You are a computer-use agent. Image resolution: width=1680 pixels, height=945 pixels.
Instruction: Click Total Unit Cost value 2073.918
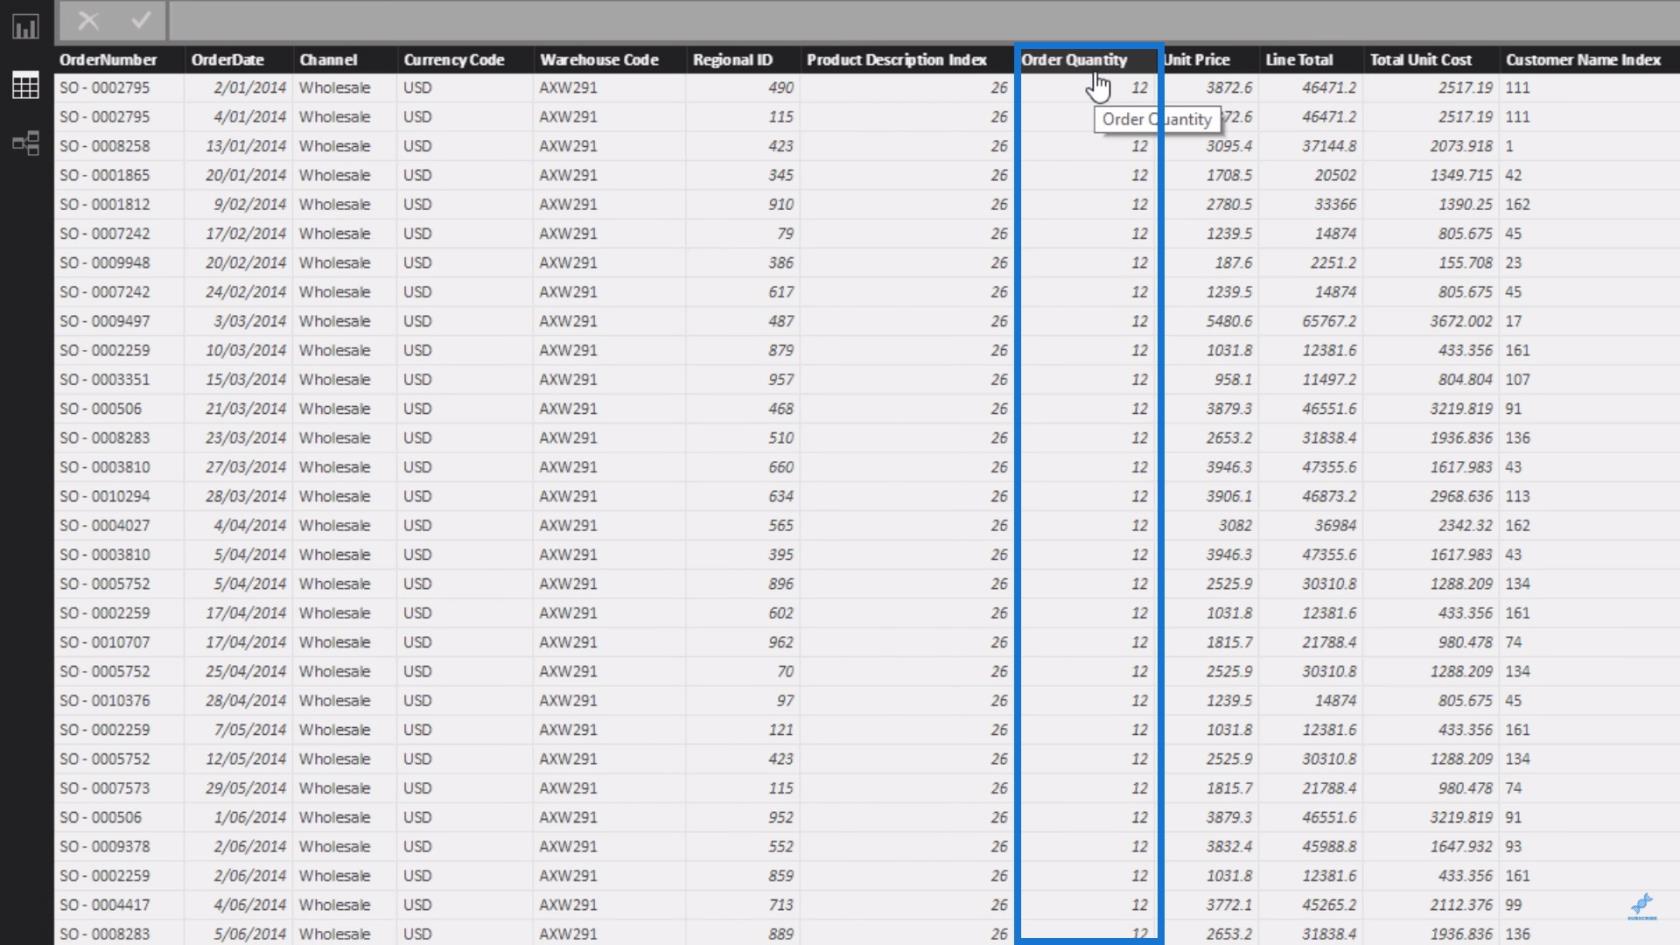pyautogui.click(x=1461, y=146)
